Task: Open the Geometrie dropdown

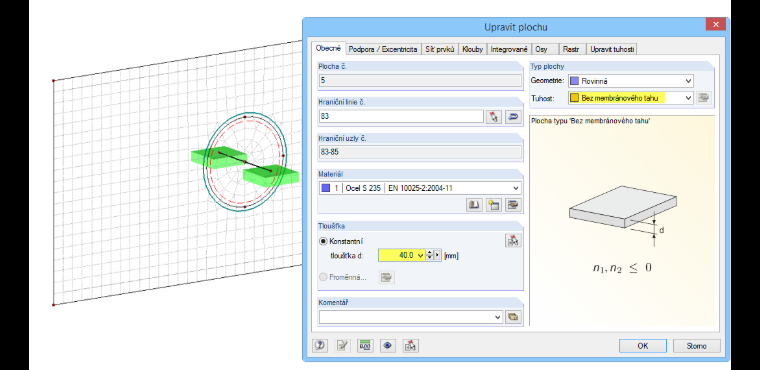Action: 689,81
